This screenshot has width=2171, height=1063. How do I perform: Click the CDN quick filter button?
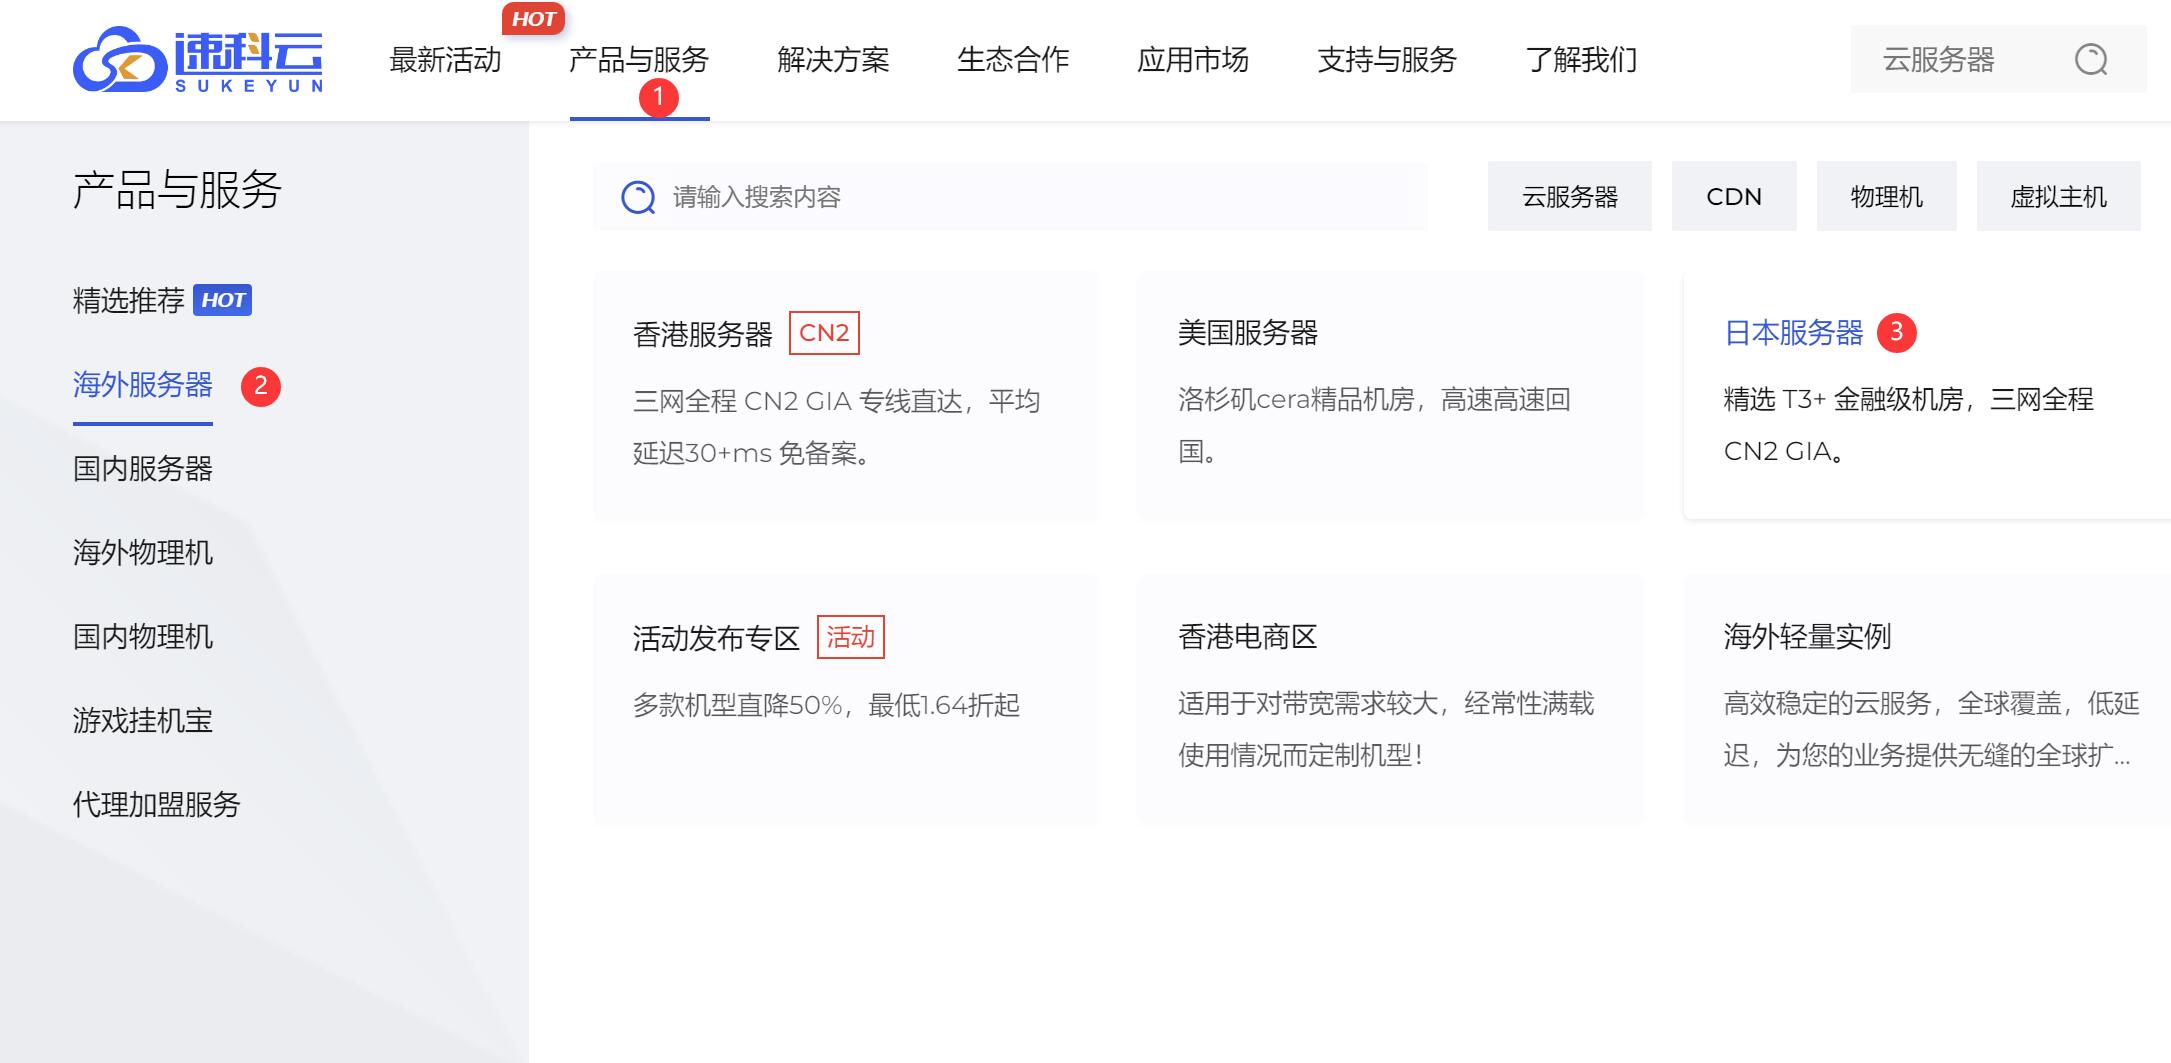click(x=1734, y=197)
